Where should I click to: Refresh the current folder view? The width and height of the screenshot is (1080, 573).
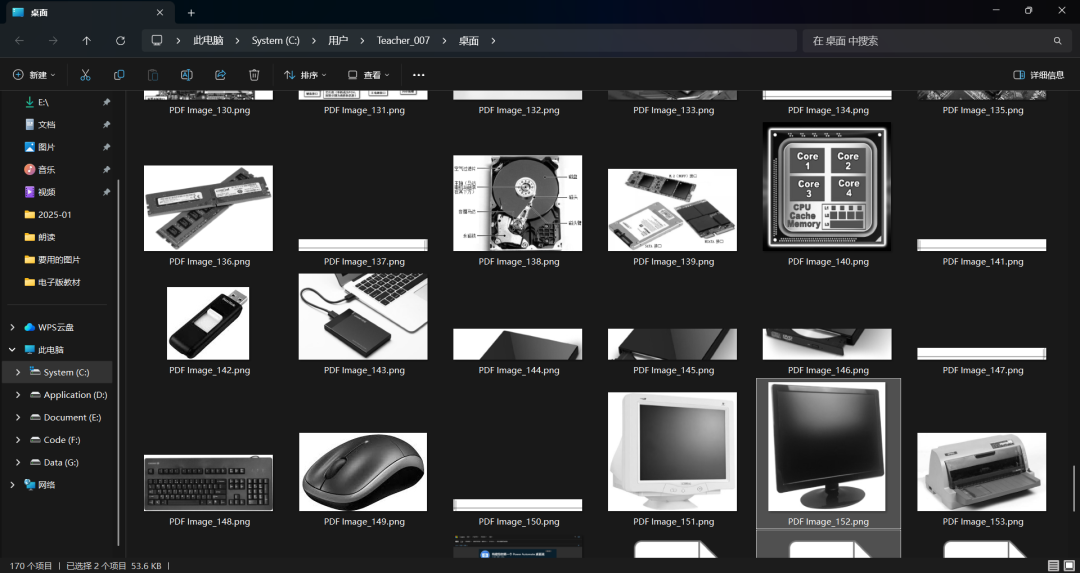coord(120,41)
